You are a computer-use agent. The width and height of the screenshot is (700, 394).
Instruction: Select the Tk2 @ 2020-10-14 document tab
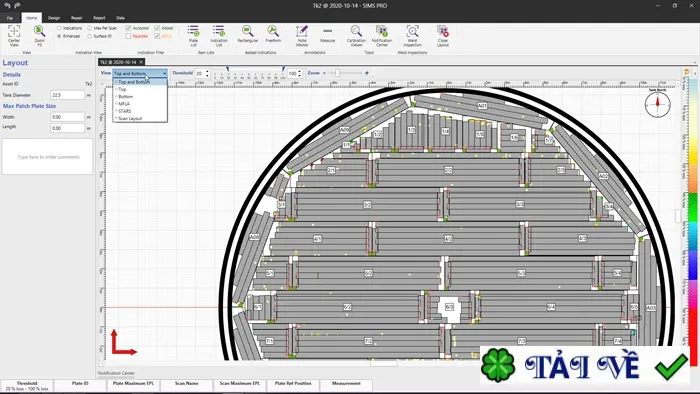118,62
